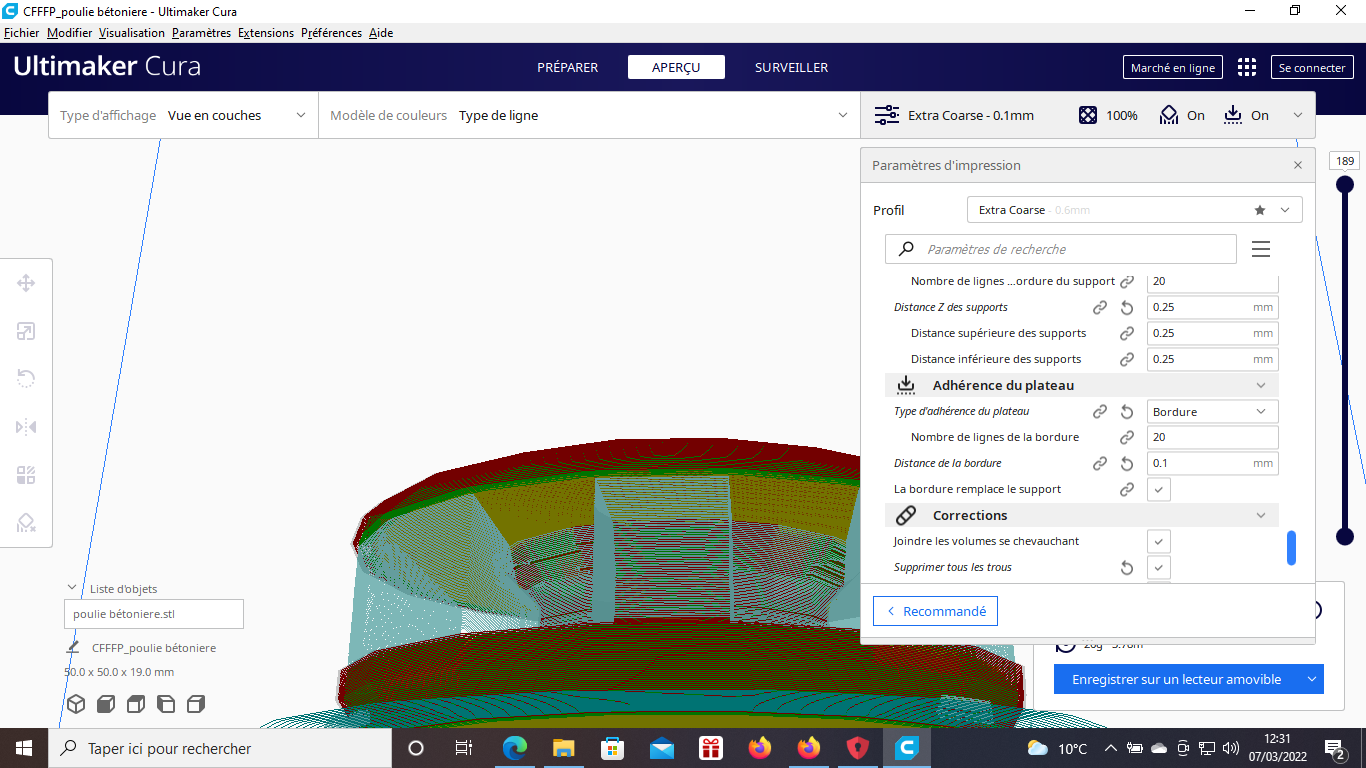The width and height of the screenshot is (1366, 768).
Task: Click the profile sliders icon beside Extra Coarse
Action: coord(887,115)
